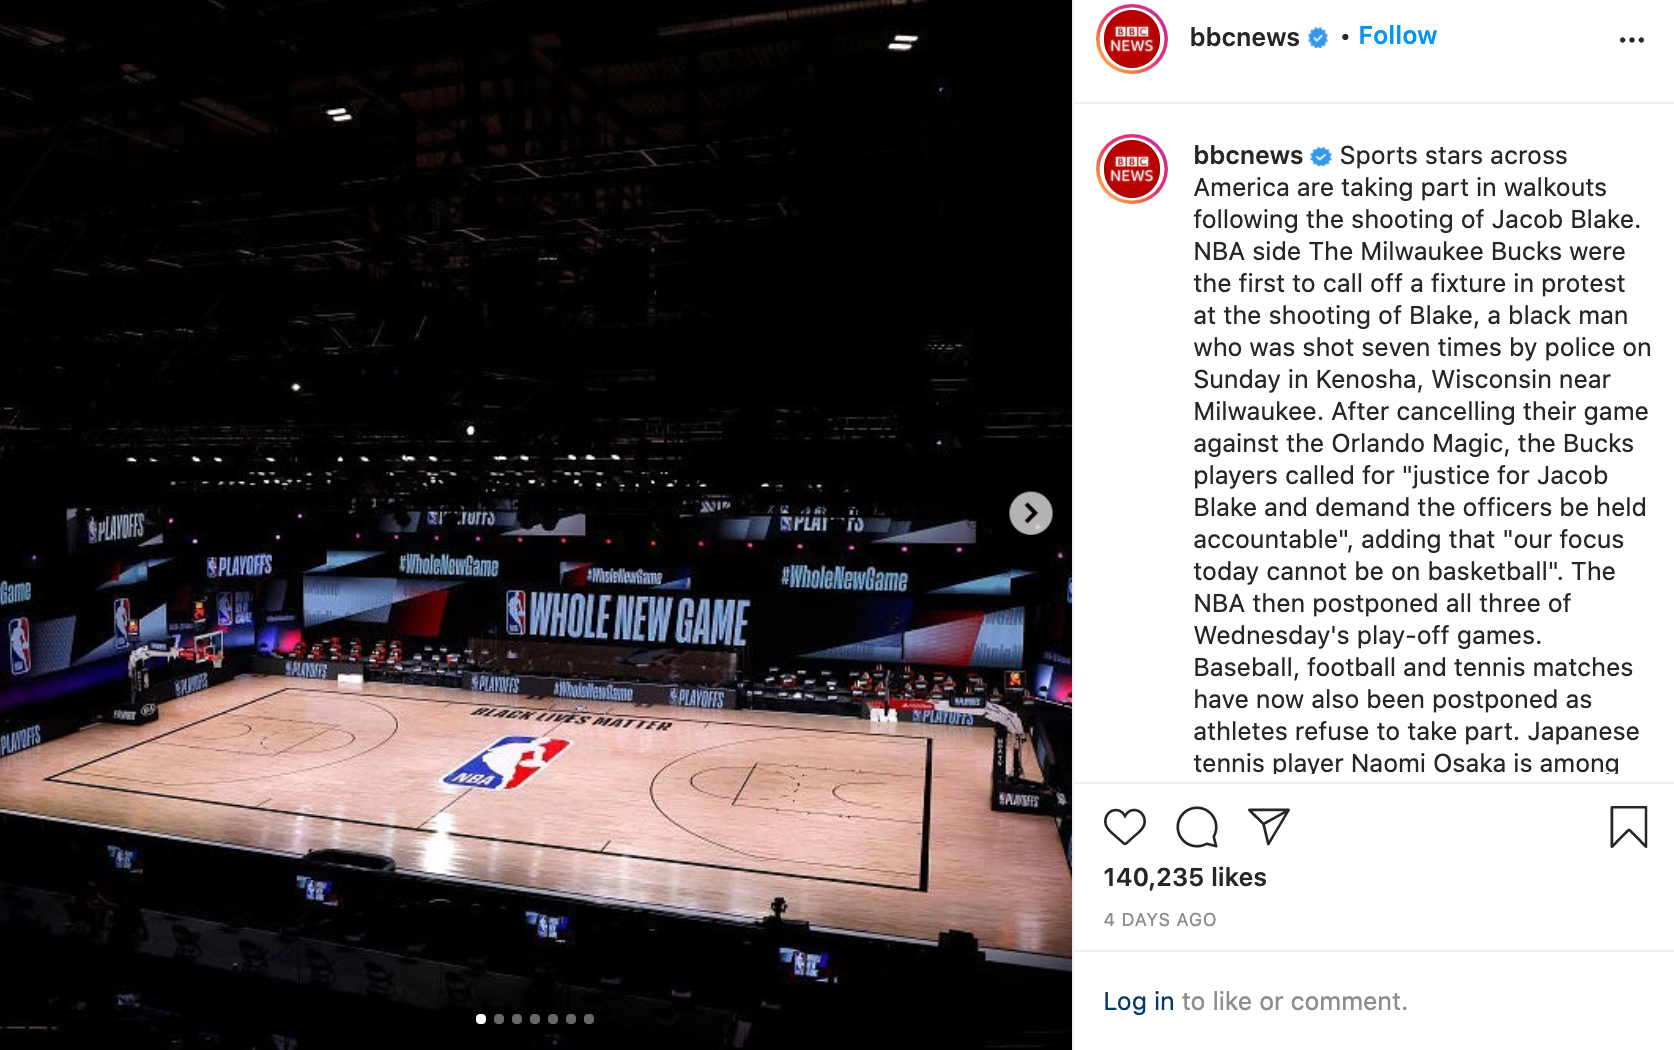This screenshot has width=1674, height=1050.
Task: Jump to the last carousel dot
Action: [589, 1019]
